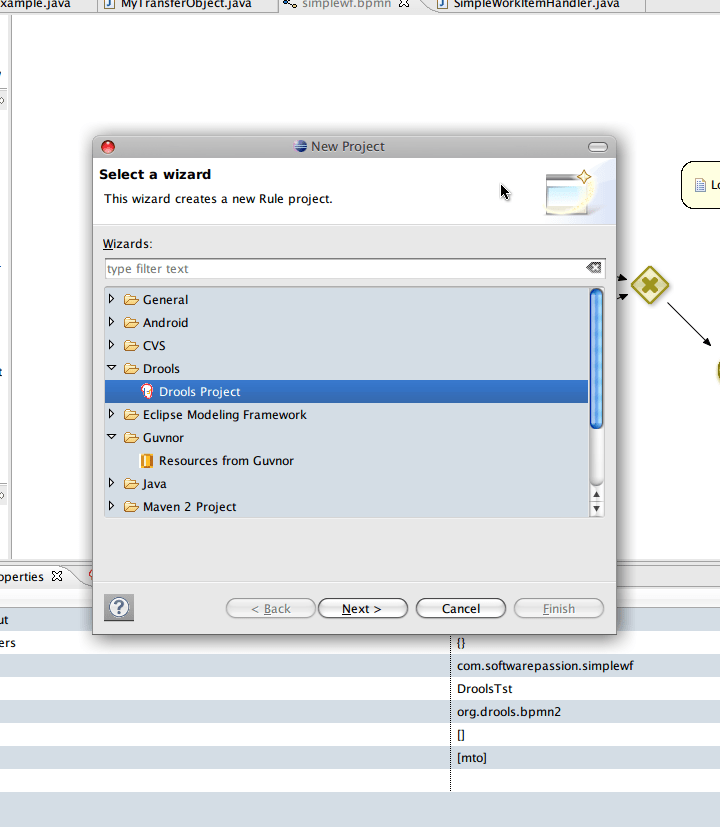This screenshot has width=720, height=827.
Task: Expand the Java wizard category
Action: pyautogui.click(x=111, y=483)
